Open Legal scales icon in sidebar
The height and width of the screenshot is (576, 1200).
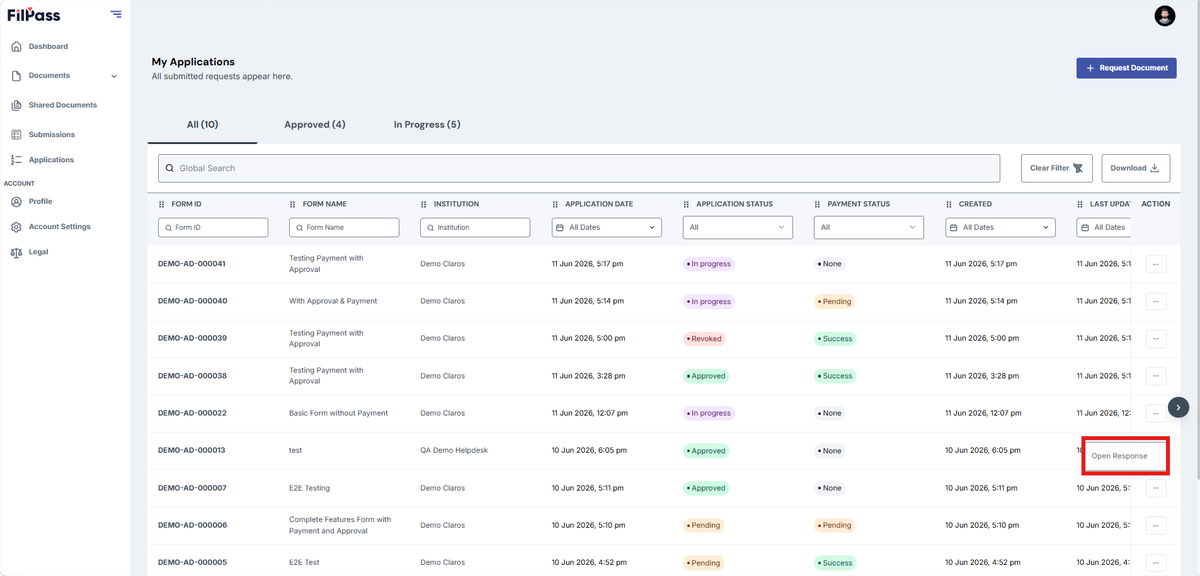click(16, 252)
